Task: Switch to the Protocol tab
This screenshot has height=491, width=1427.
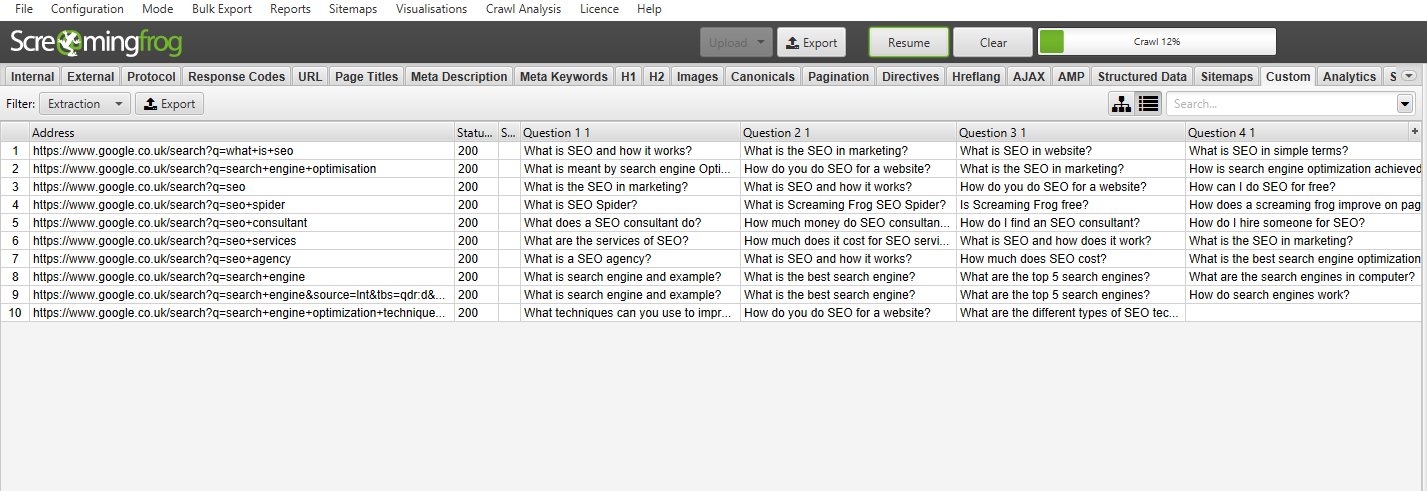Action: 151,76
